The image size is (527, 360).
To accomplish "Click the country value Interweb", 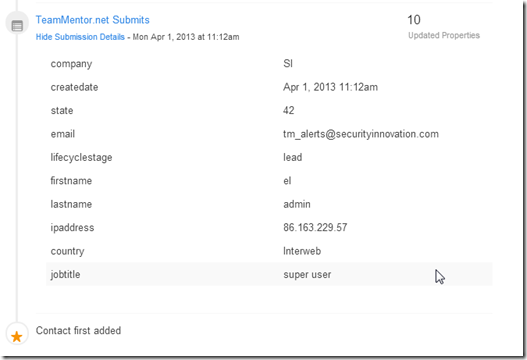I will tap(302, 251).
